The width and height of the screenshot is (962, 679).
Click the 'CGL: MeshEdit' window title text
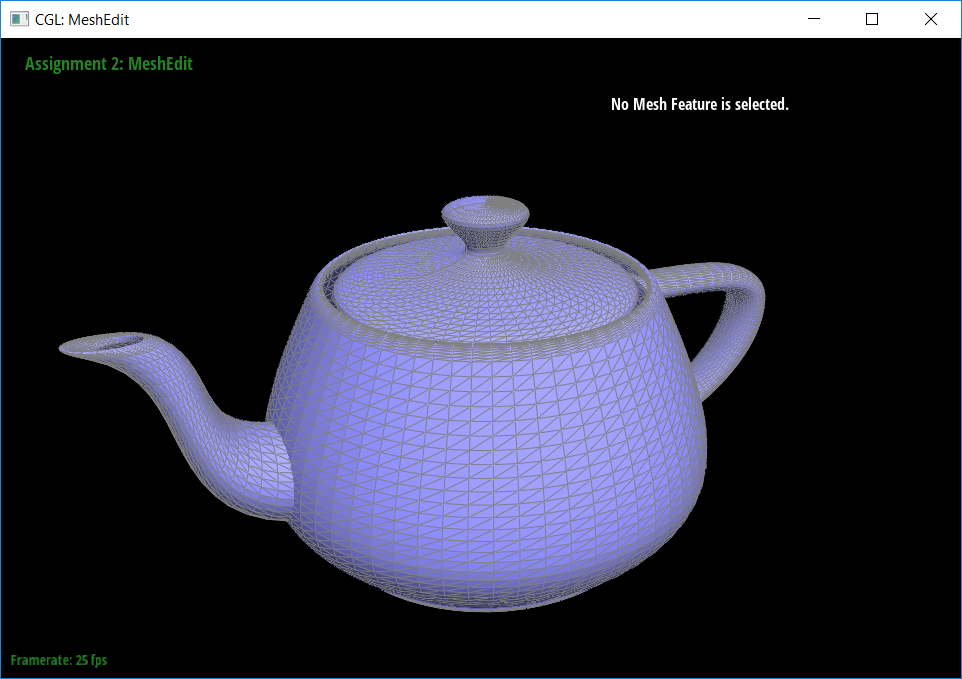click(82, 20)
